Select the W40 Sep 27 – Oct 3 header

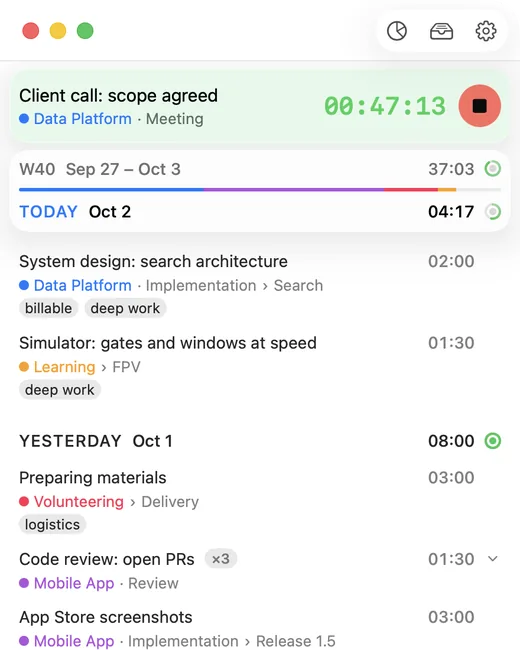coord(100,169)
